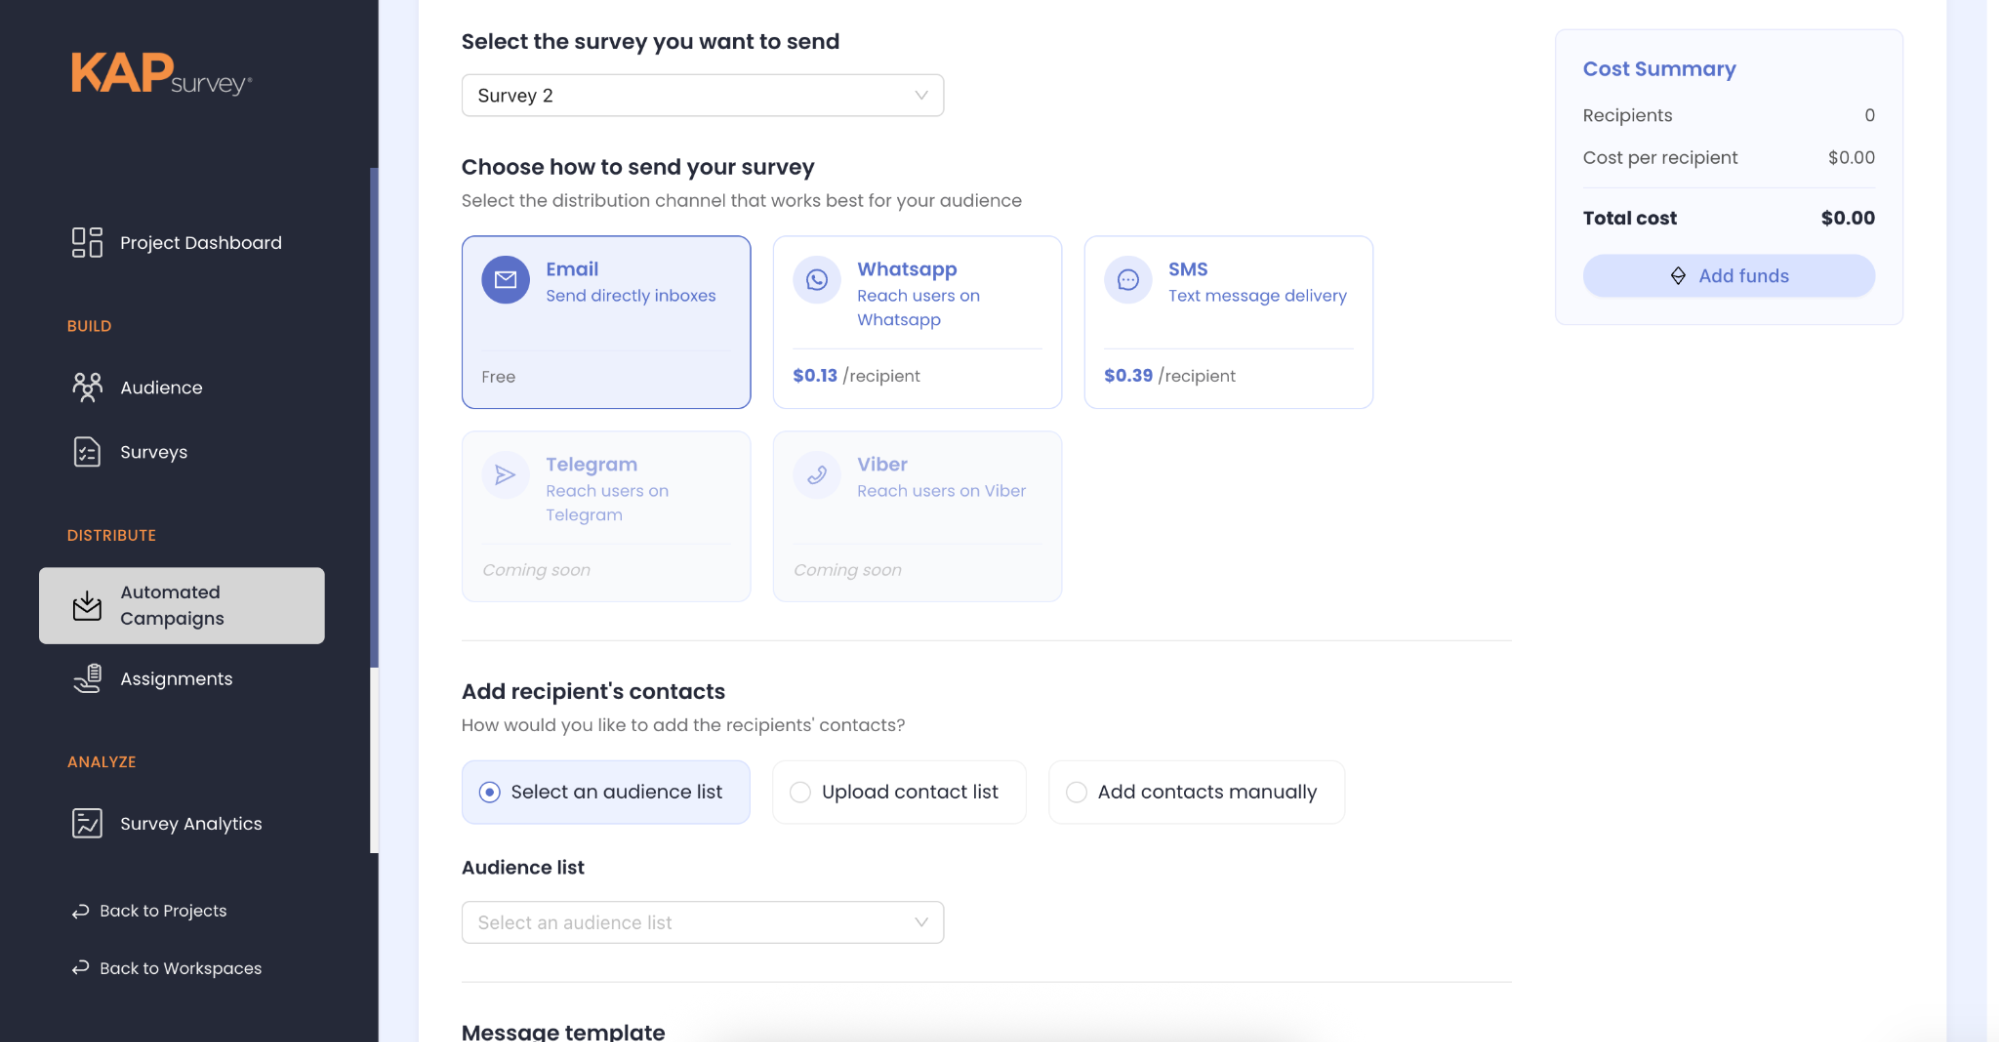Click the ANALYZE section label

click(x=101, y=762)
